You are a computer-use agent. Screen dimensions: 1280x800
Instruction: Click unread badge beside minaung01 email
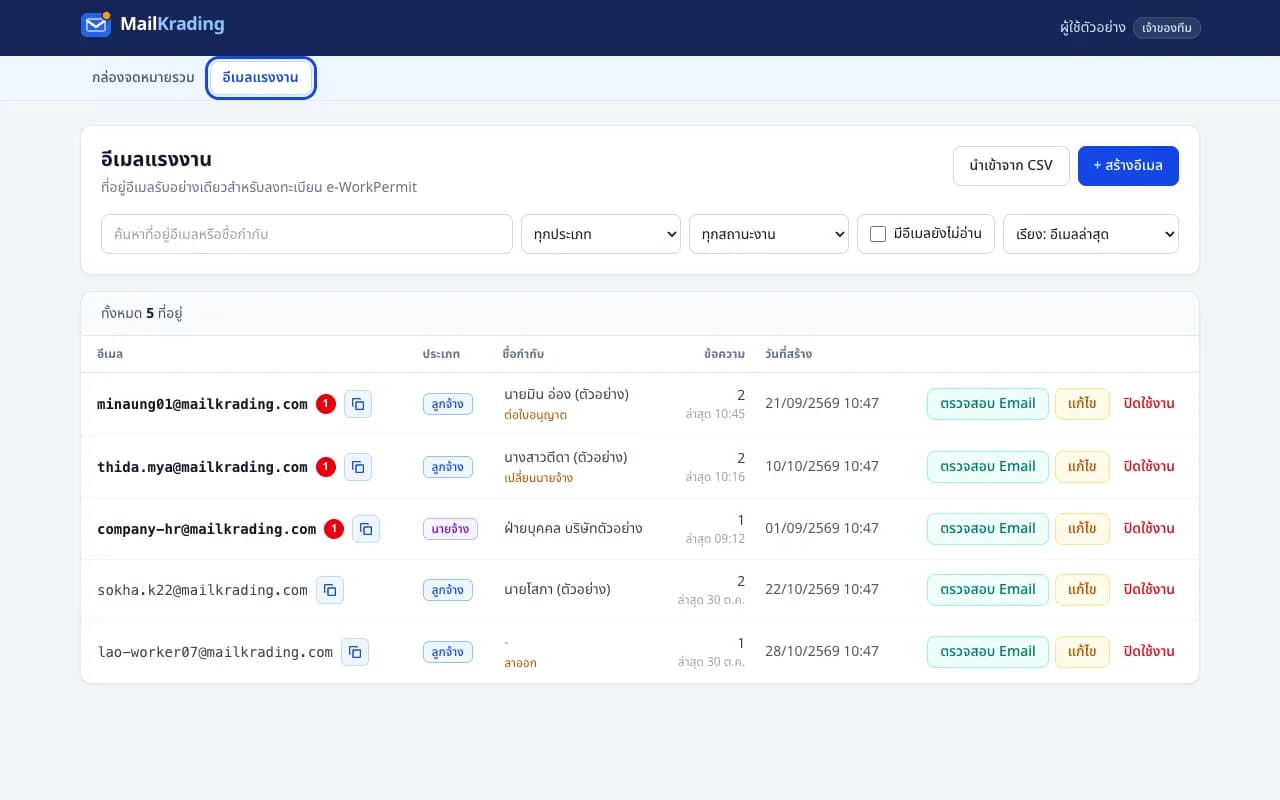coord(326,404)
